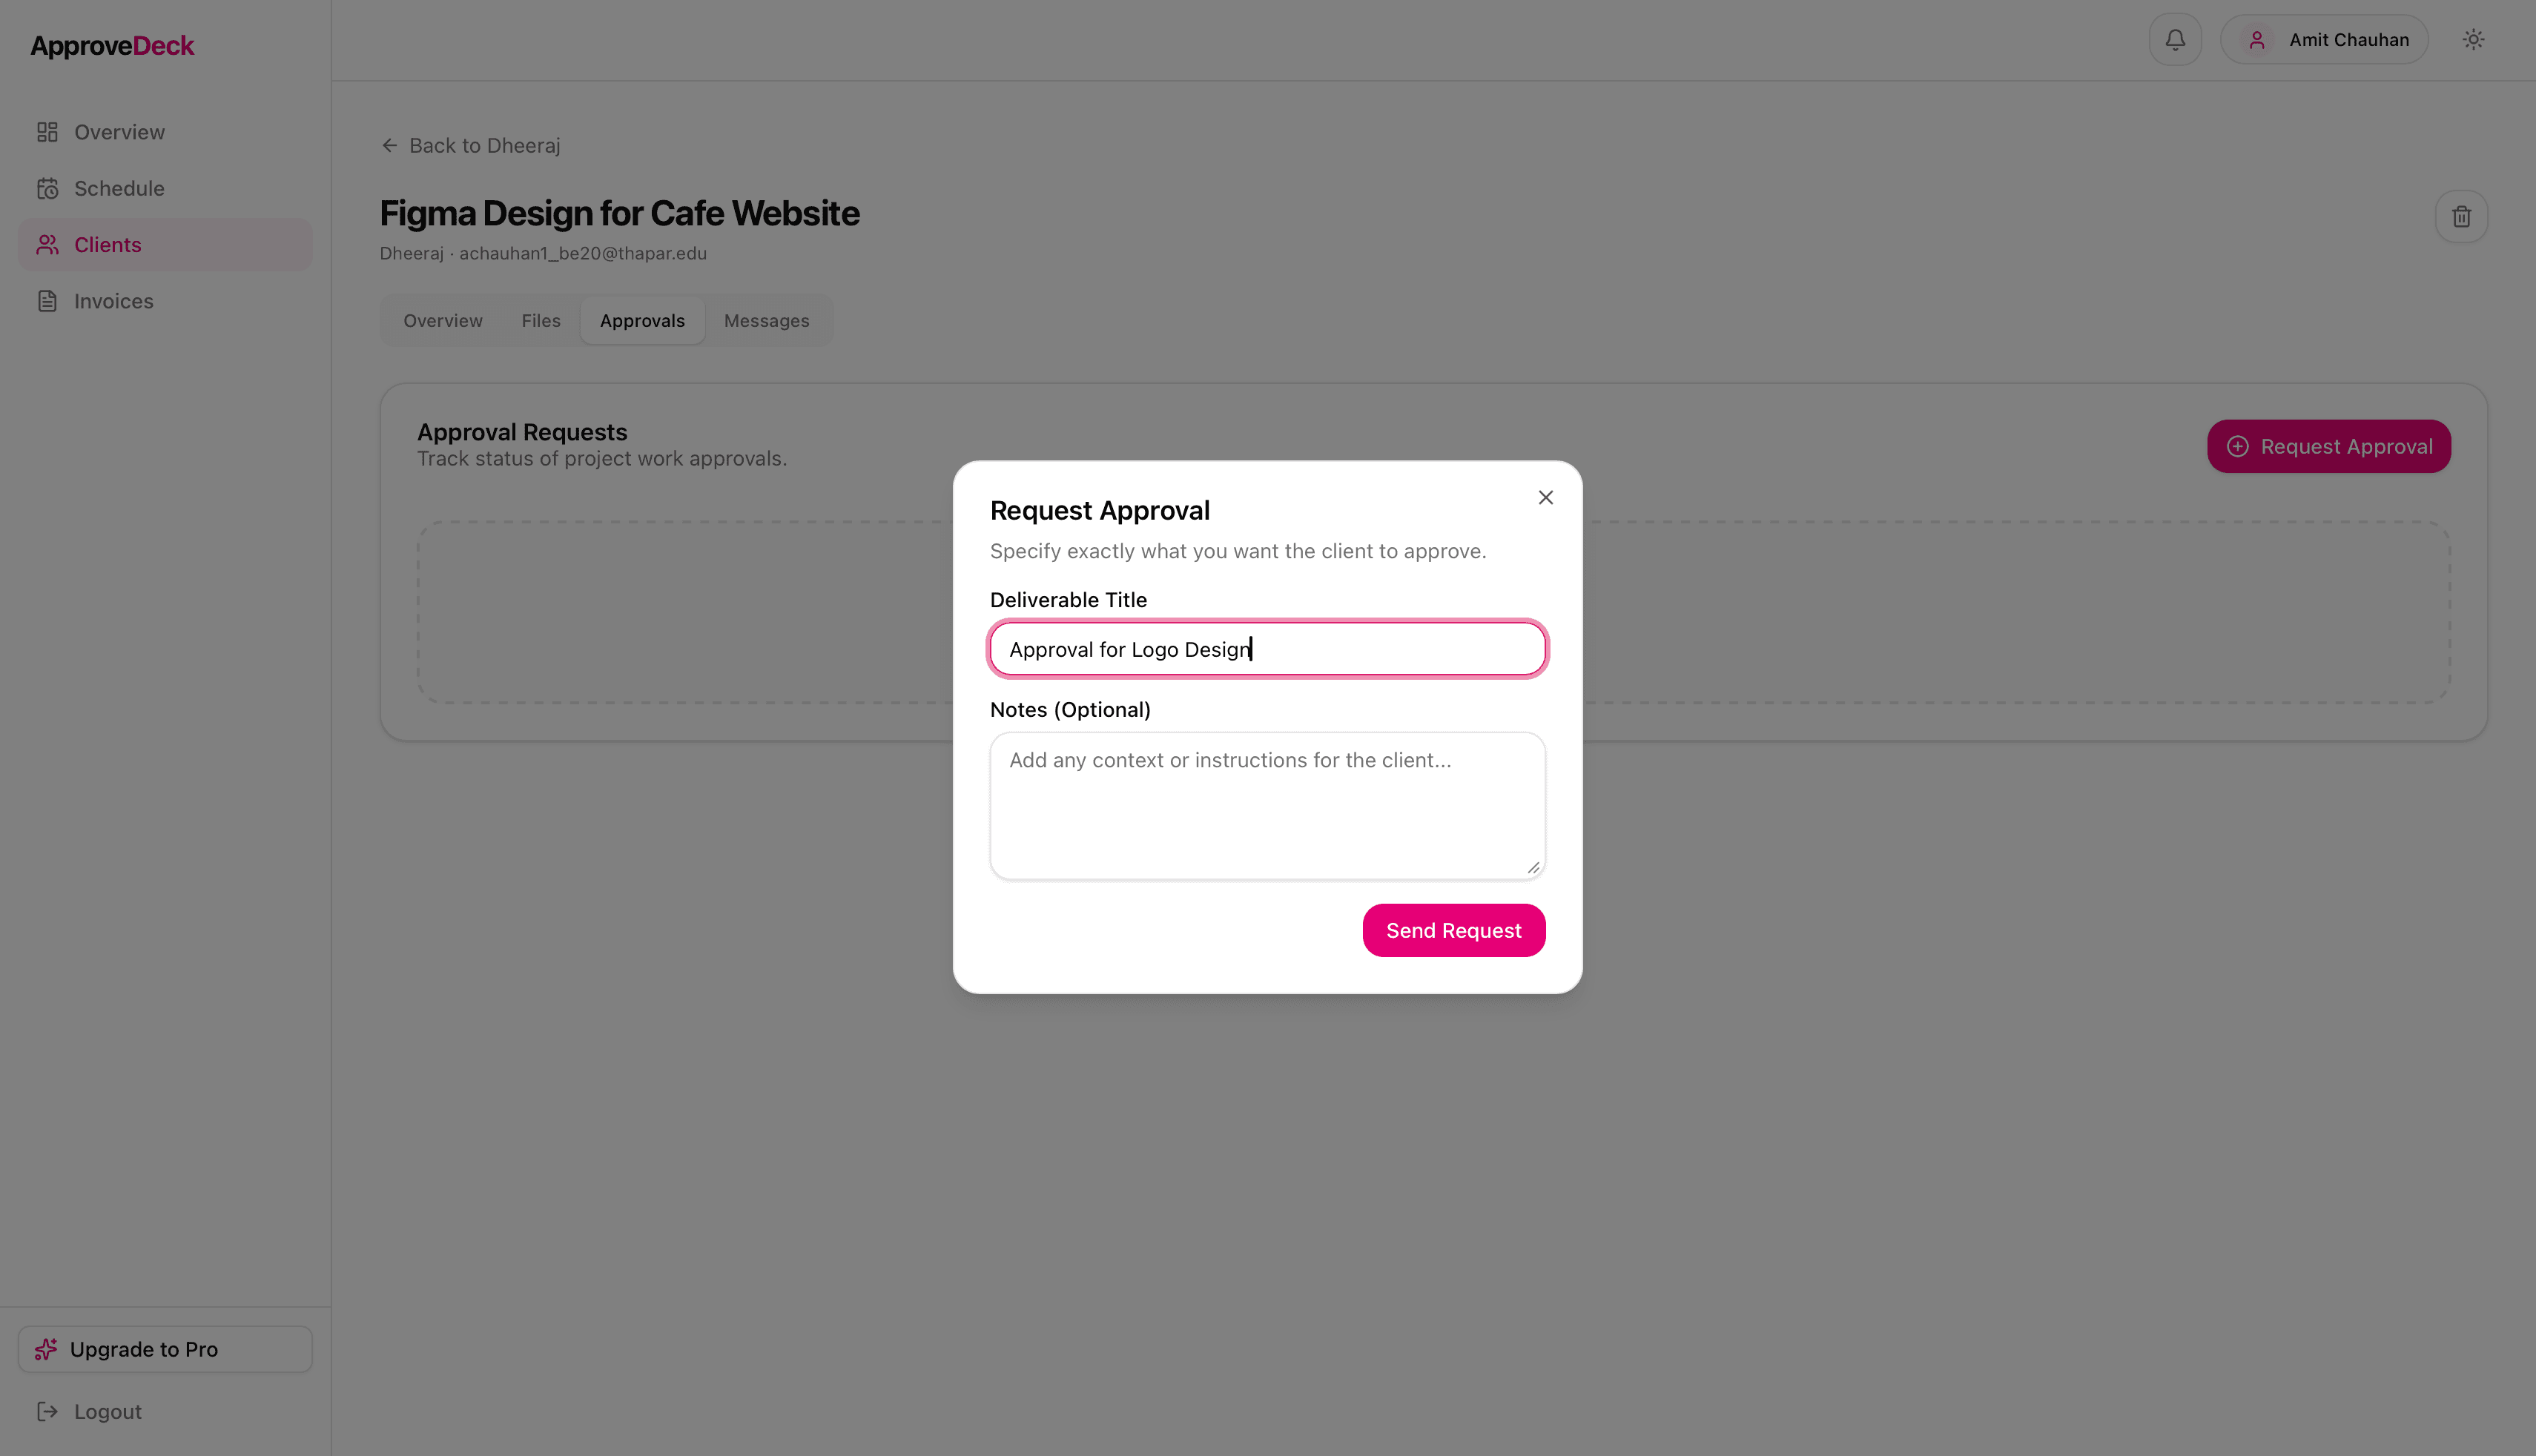2536x1456 pixels.
Task: Click inside the Notes text area
Action: 1266,805
